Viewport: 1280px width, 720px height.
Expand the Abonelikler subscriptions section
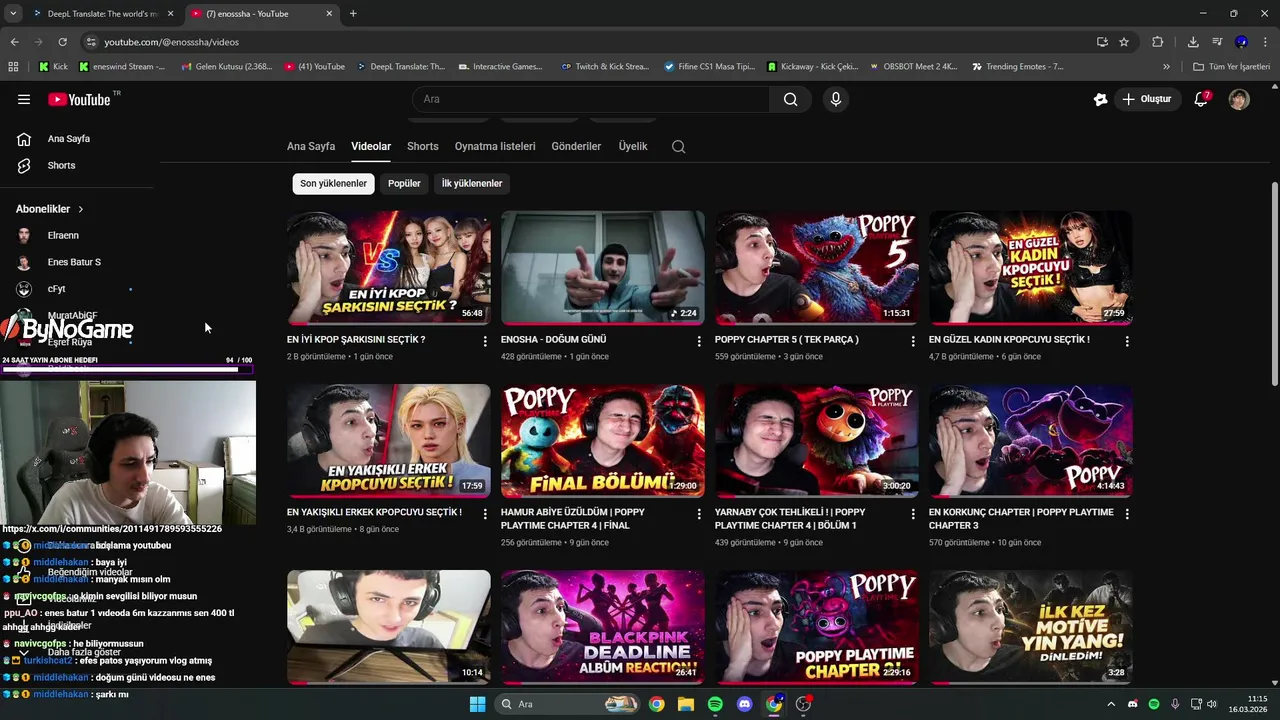pos(49,209)
